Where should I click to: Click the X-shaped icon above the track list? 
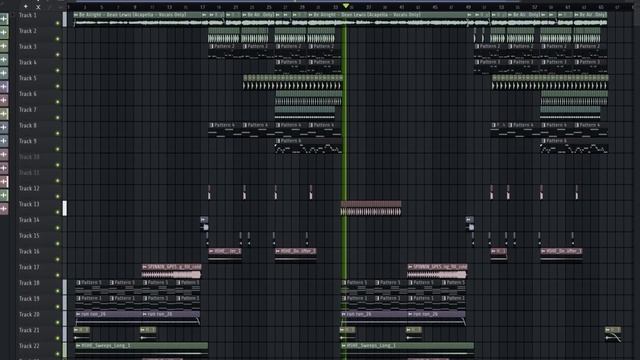pos(38,7)
